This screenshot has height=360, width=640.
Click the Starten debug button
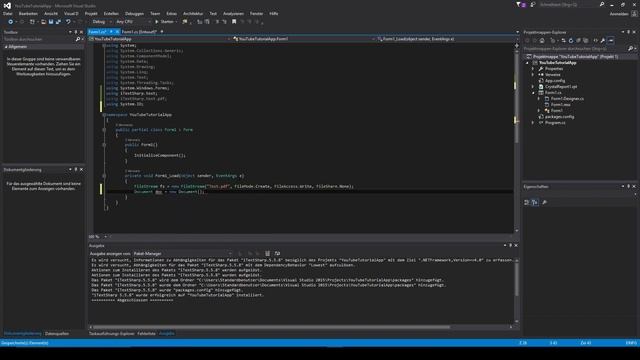pyautogui.click(x=164, y=22)
